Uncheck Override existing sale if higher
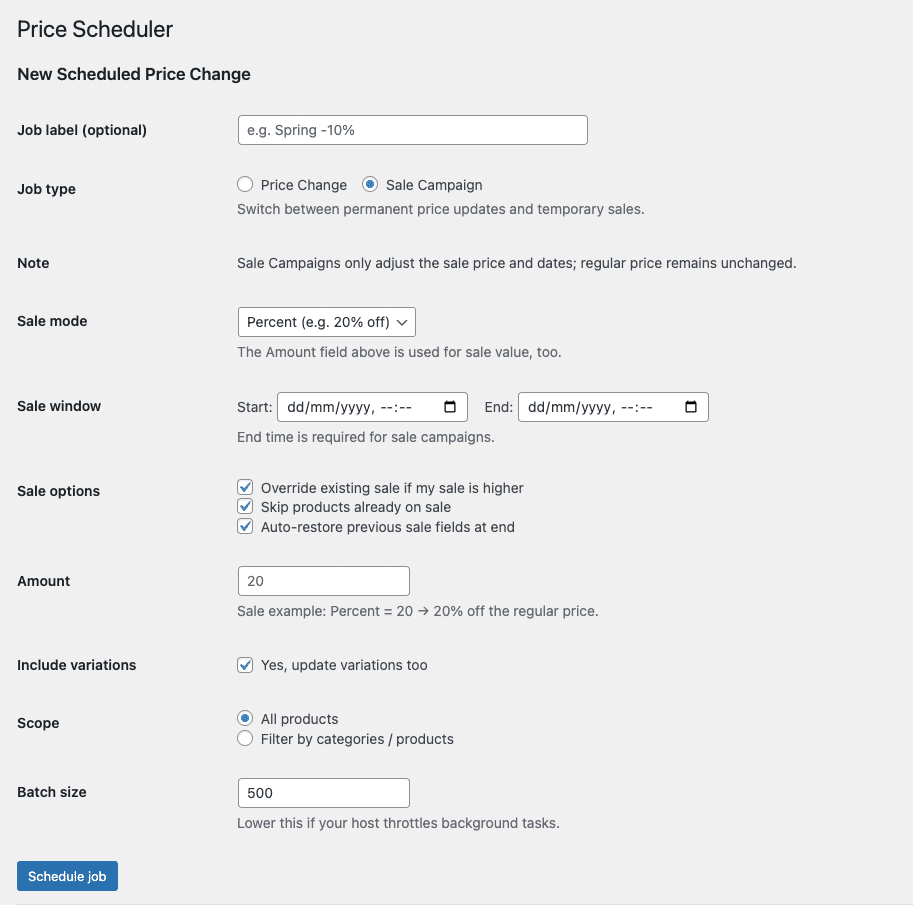 (x=245, y=487)
